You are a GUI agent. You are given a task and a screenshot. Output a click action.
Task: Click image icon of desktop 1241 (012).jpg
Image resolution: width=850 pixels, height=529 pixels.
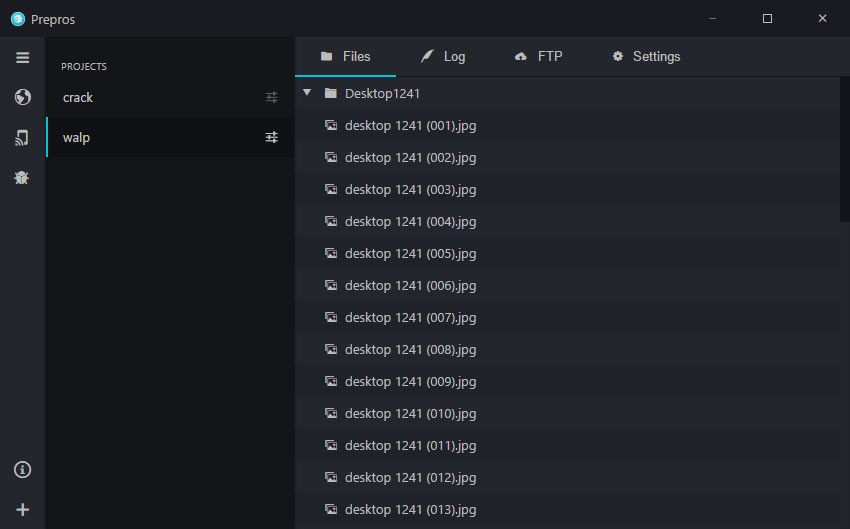coord(331,477)
